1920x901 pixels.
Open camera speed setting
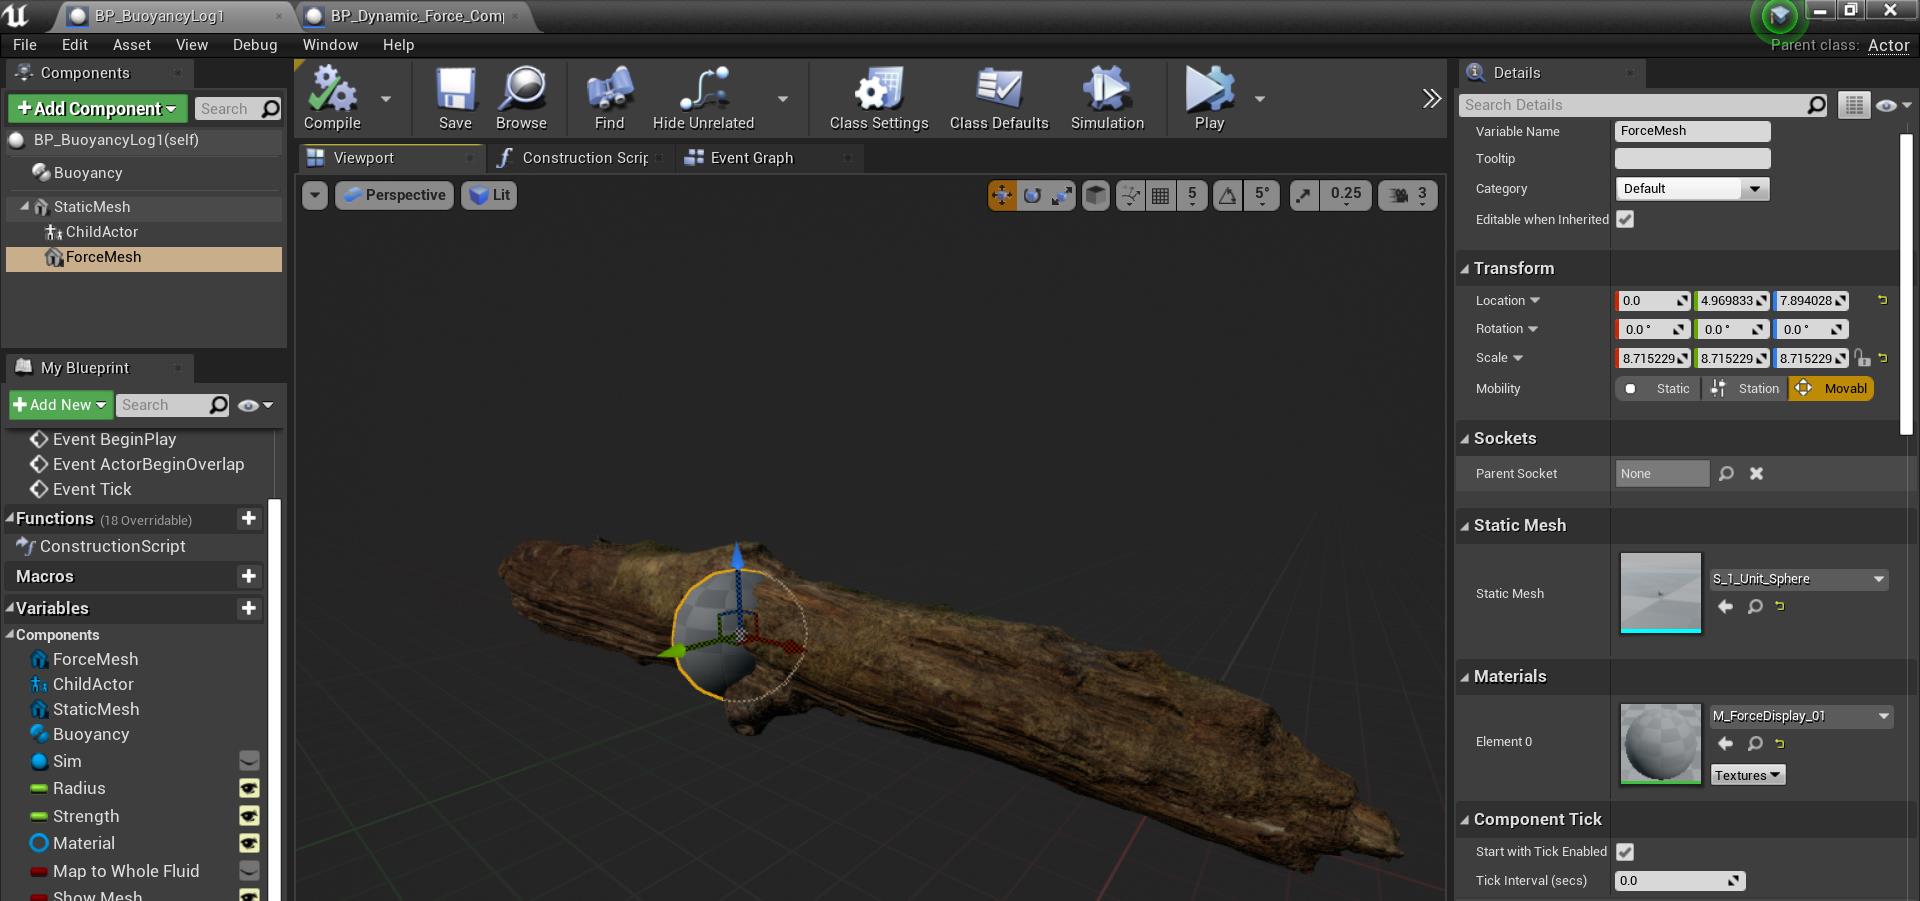pyautogui.click(x=1408, y=195)
